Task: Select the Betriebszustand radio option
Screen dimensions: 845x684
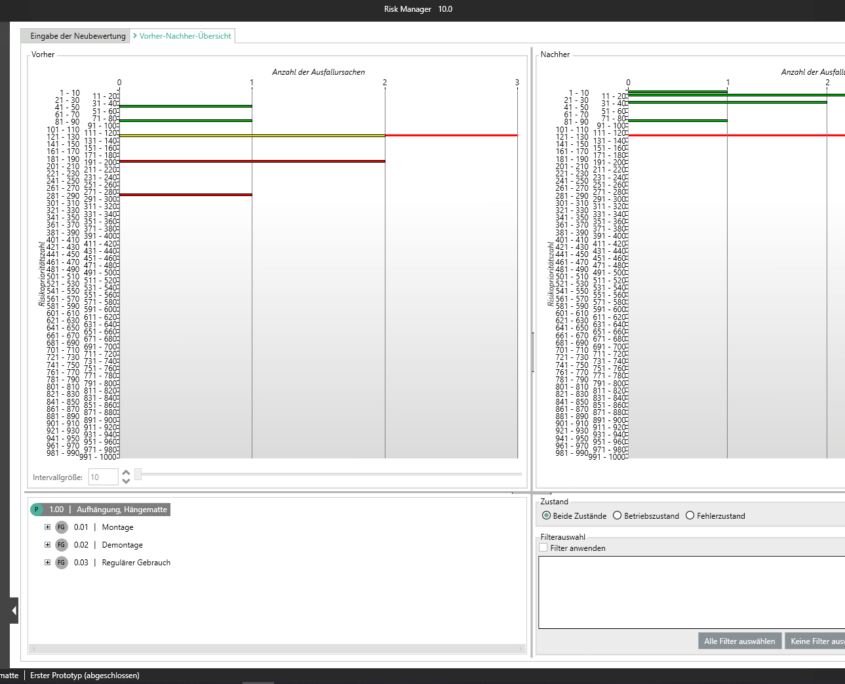Action: pos(616,516)
